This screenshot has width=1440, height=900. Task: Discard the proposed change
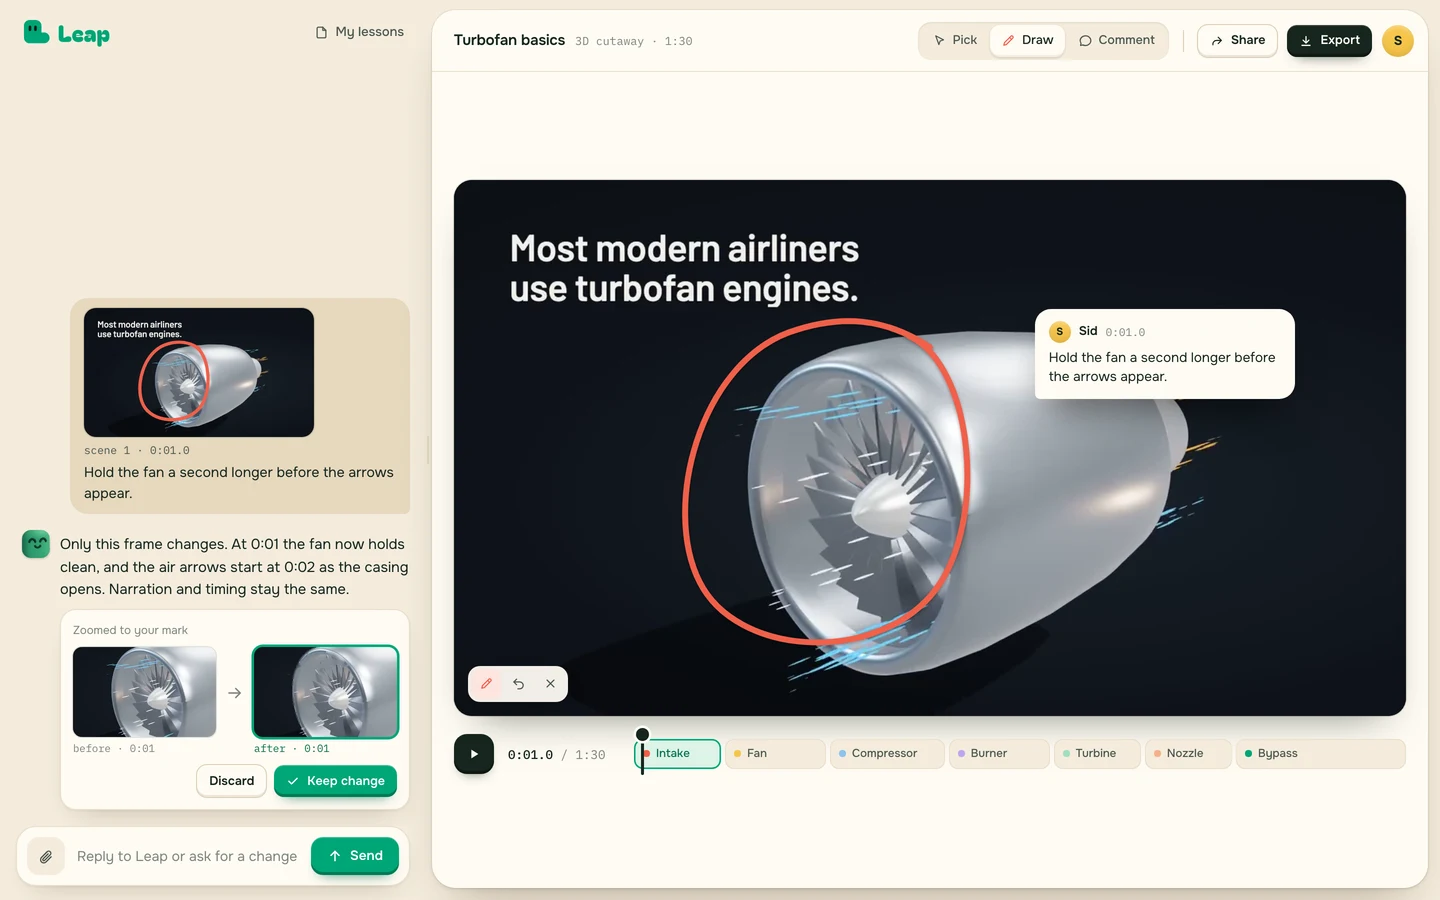coord(231,781)
